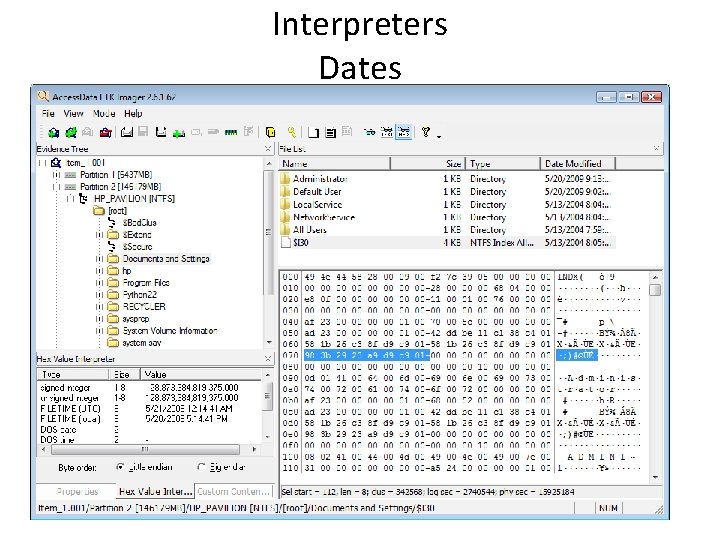Open the Mode menu

pos(104,113)
